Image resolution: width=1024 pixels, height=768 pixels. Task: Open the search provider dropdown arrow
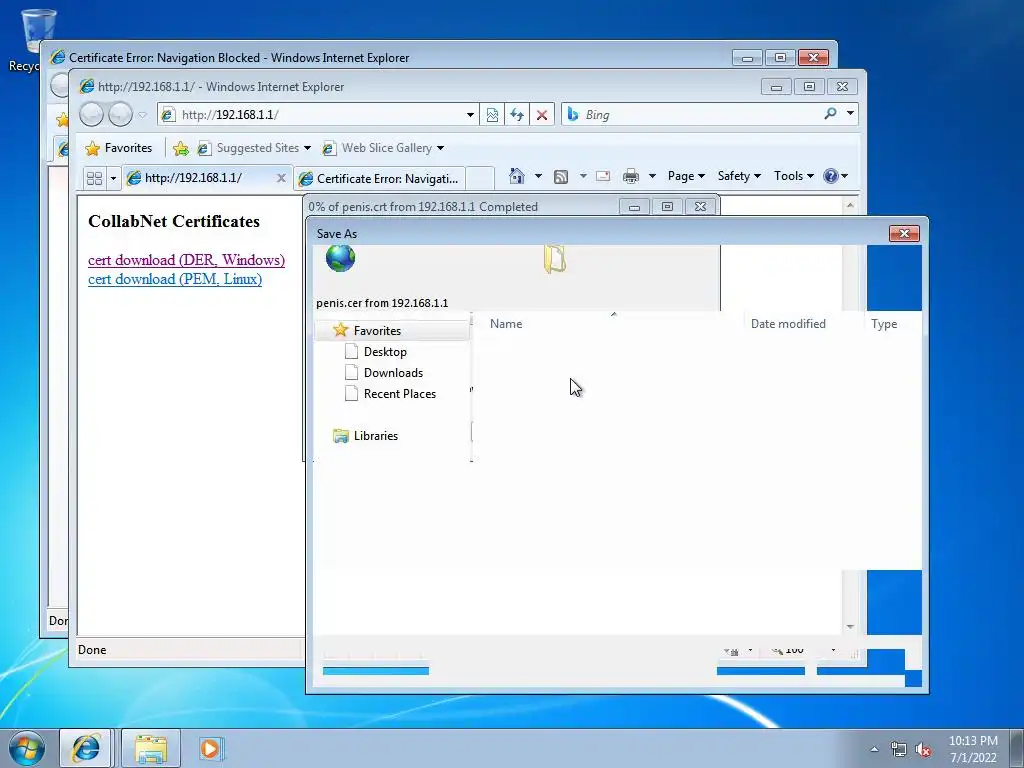tap(850, 114)
